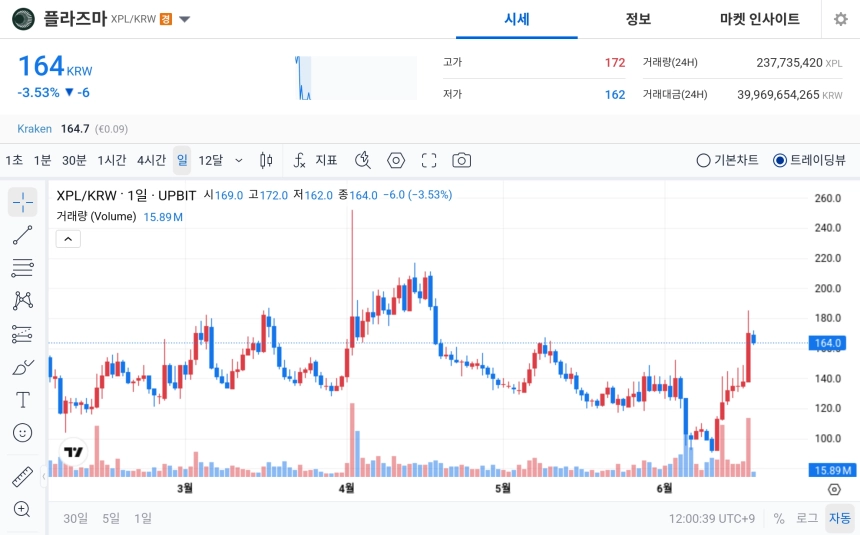Screen dimensions: 860x535
Task: Click the mini price sparkline chart
Action: (x=355, y=77)
